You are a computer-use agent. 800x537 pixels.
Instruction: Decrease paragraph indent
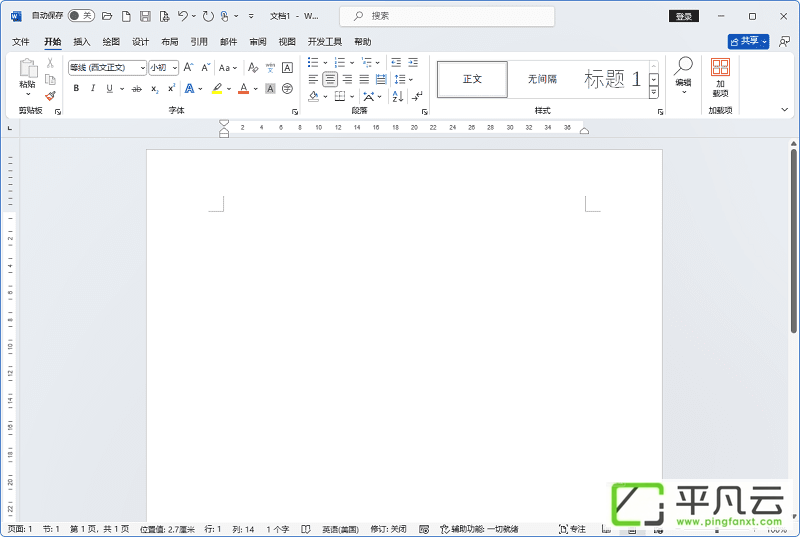[x=396, y=62]
